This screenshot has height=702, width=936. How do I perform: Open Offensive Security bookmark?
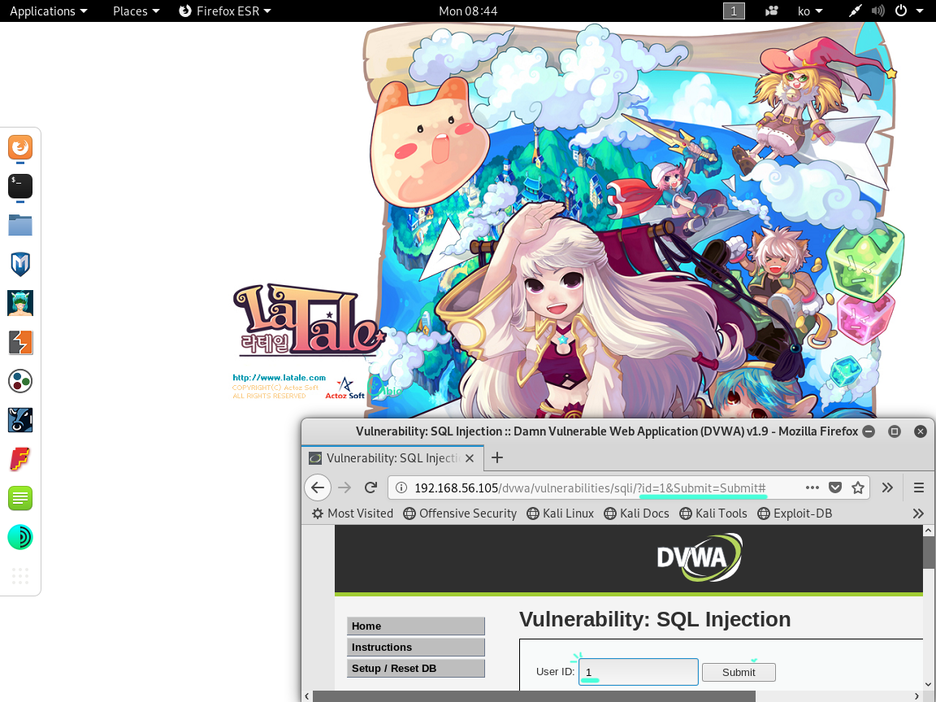[x=460, y=513]
